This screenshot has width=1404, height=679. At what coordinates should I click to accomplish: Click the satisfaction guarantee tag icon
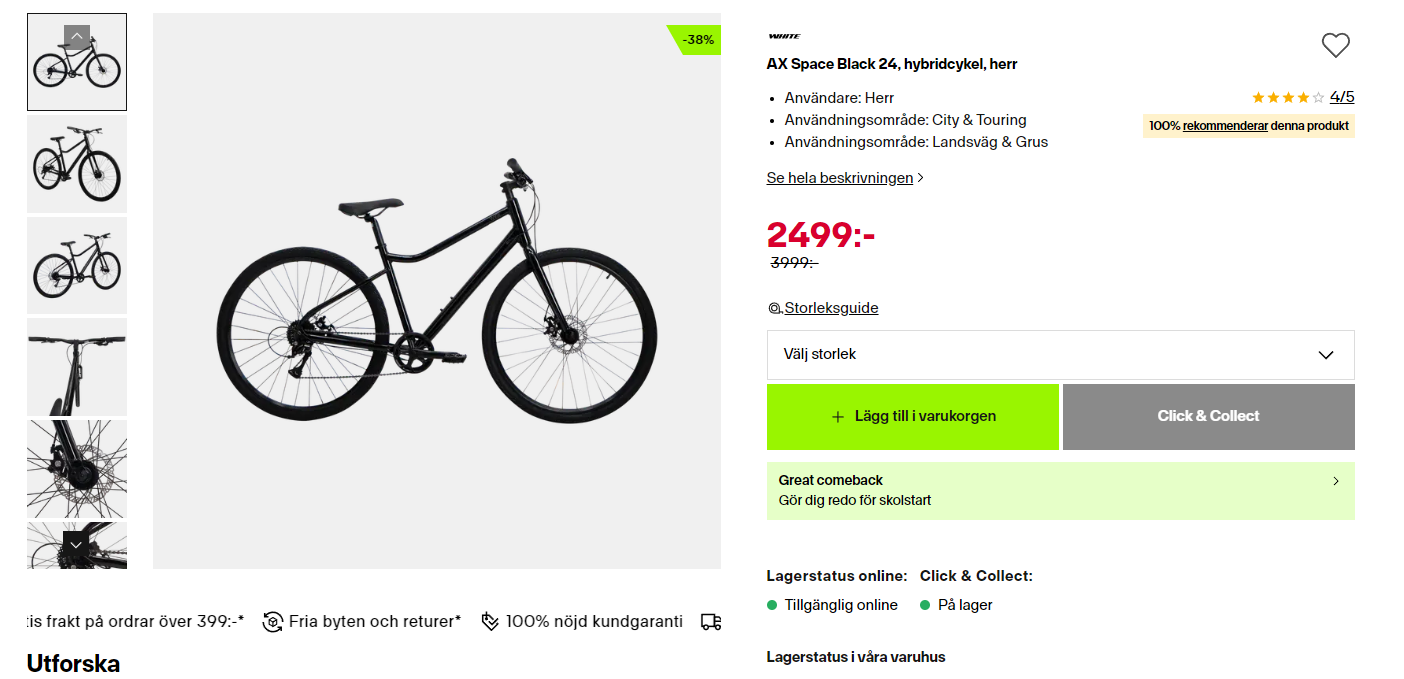490,622
